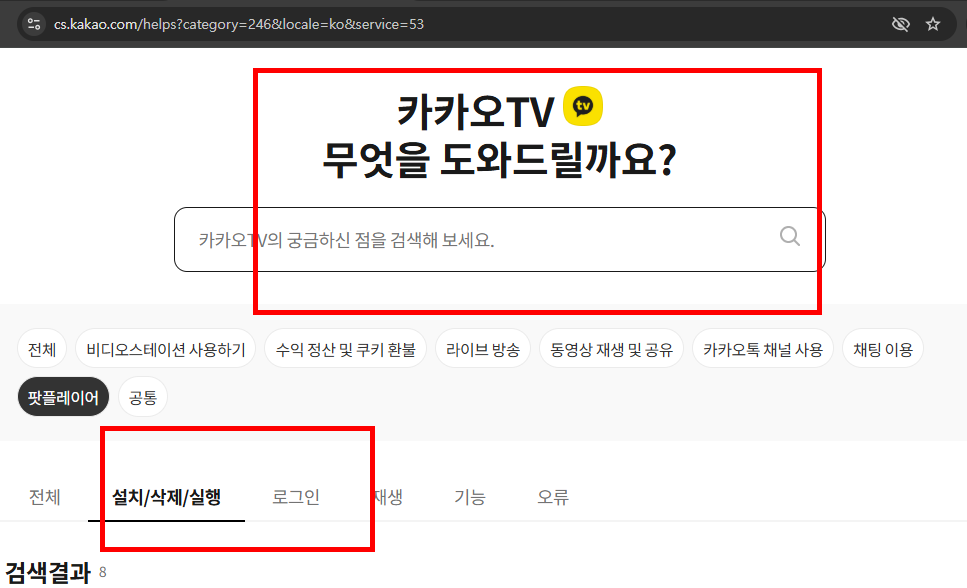
Task: Click the search magnifier icon
Action: (x=789, y=236)
